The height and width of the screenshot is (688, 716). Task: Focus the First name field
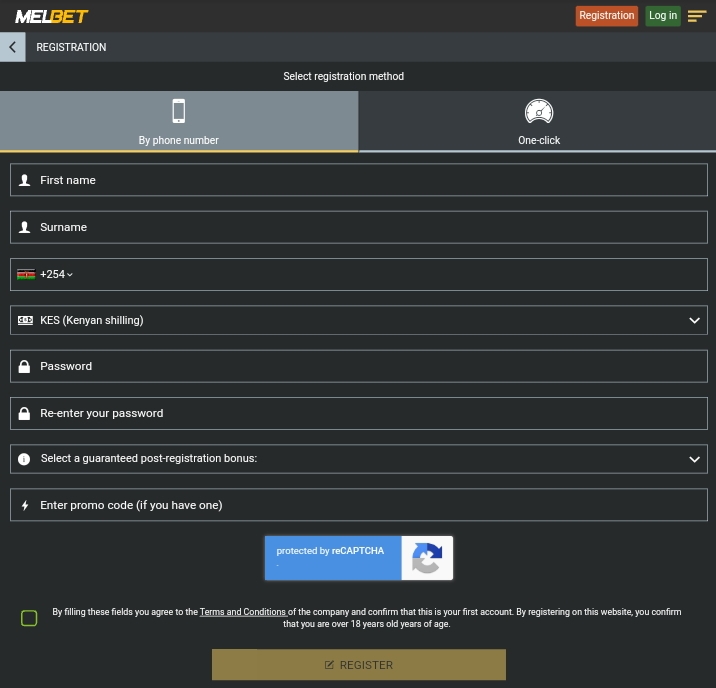359,180
